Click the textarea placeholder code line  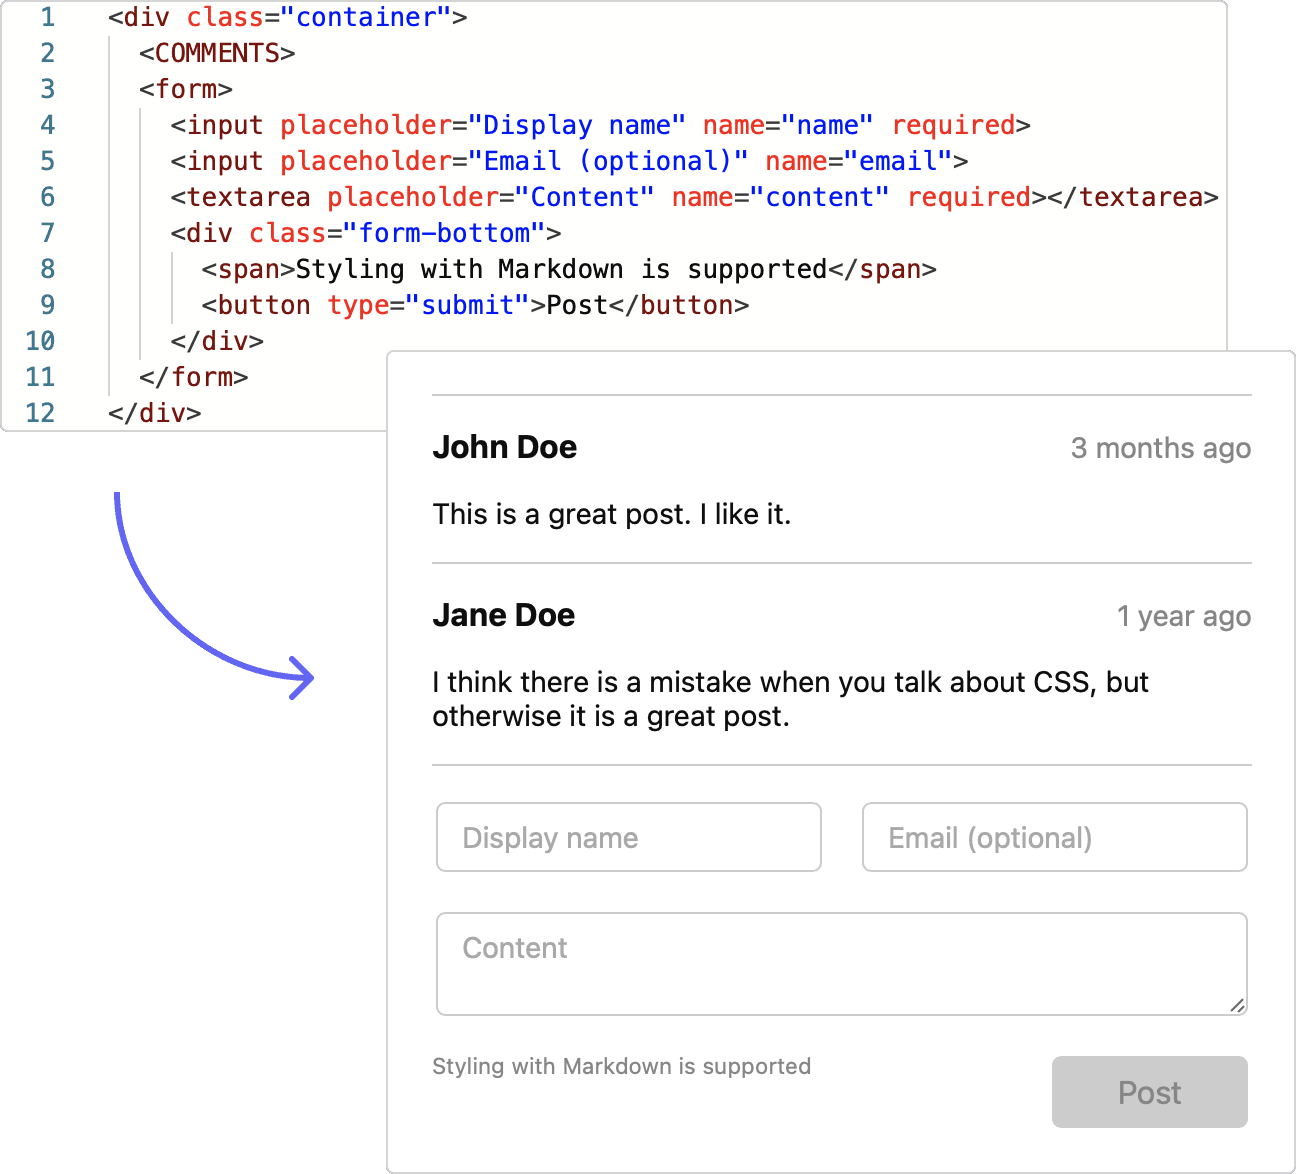(x=694, y=197)
